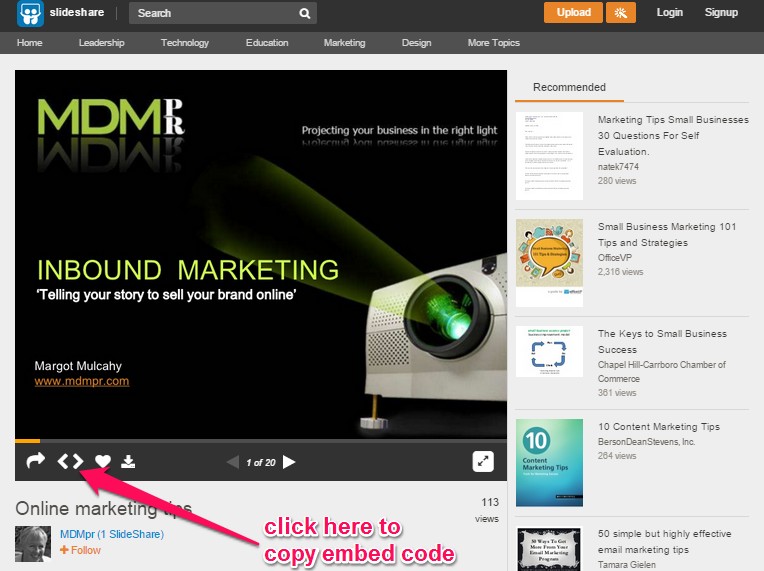Click the SlideShare logo icon
The image size is (764, 571).
pos(30,13)
